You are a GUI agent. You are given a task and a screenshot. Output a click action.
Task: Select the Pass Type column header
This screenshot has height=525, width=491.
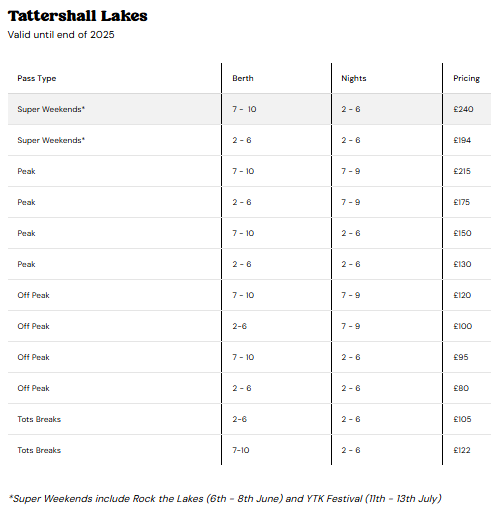[x=37, y=78]
